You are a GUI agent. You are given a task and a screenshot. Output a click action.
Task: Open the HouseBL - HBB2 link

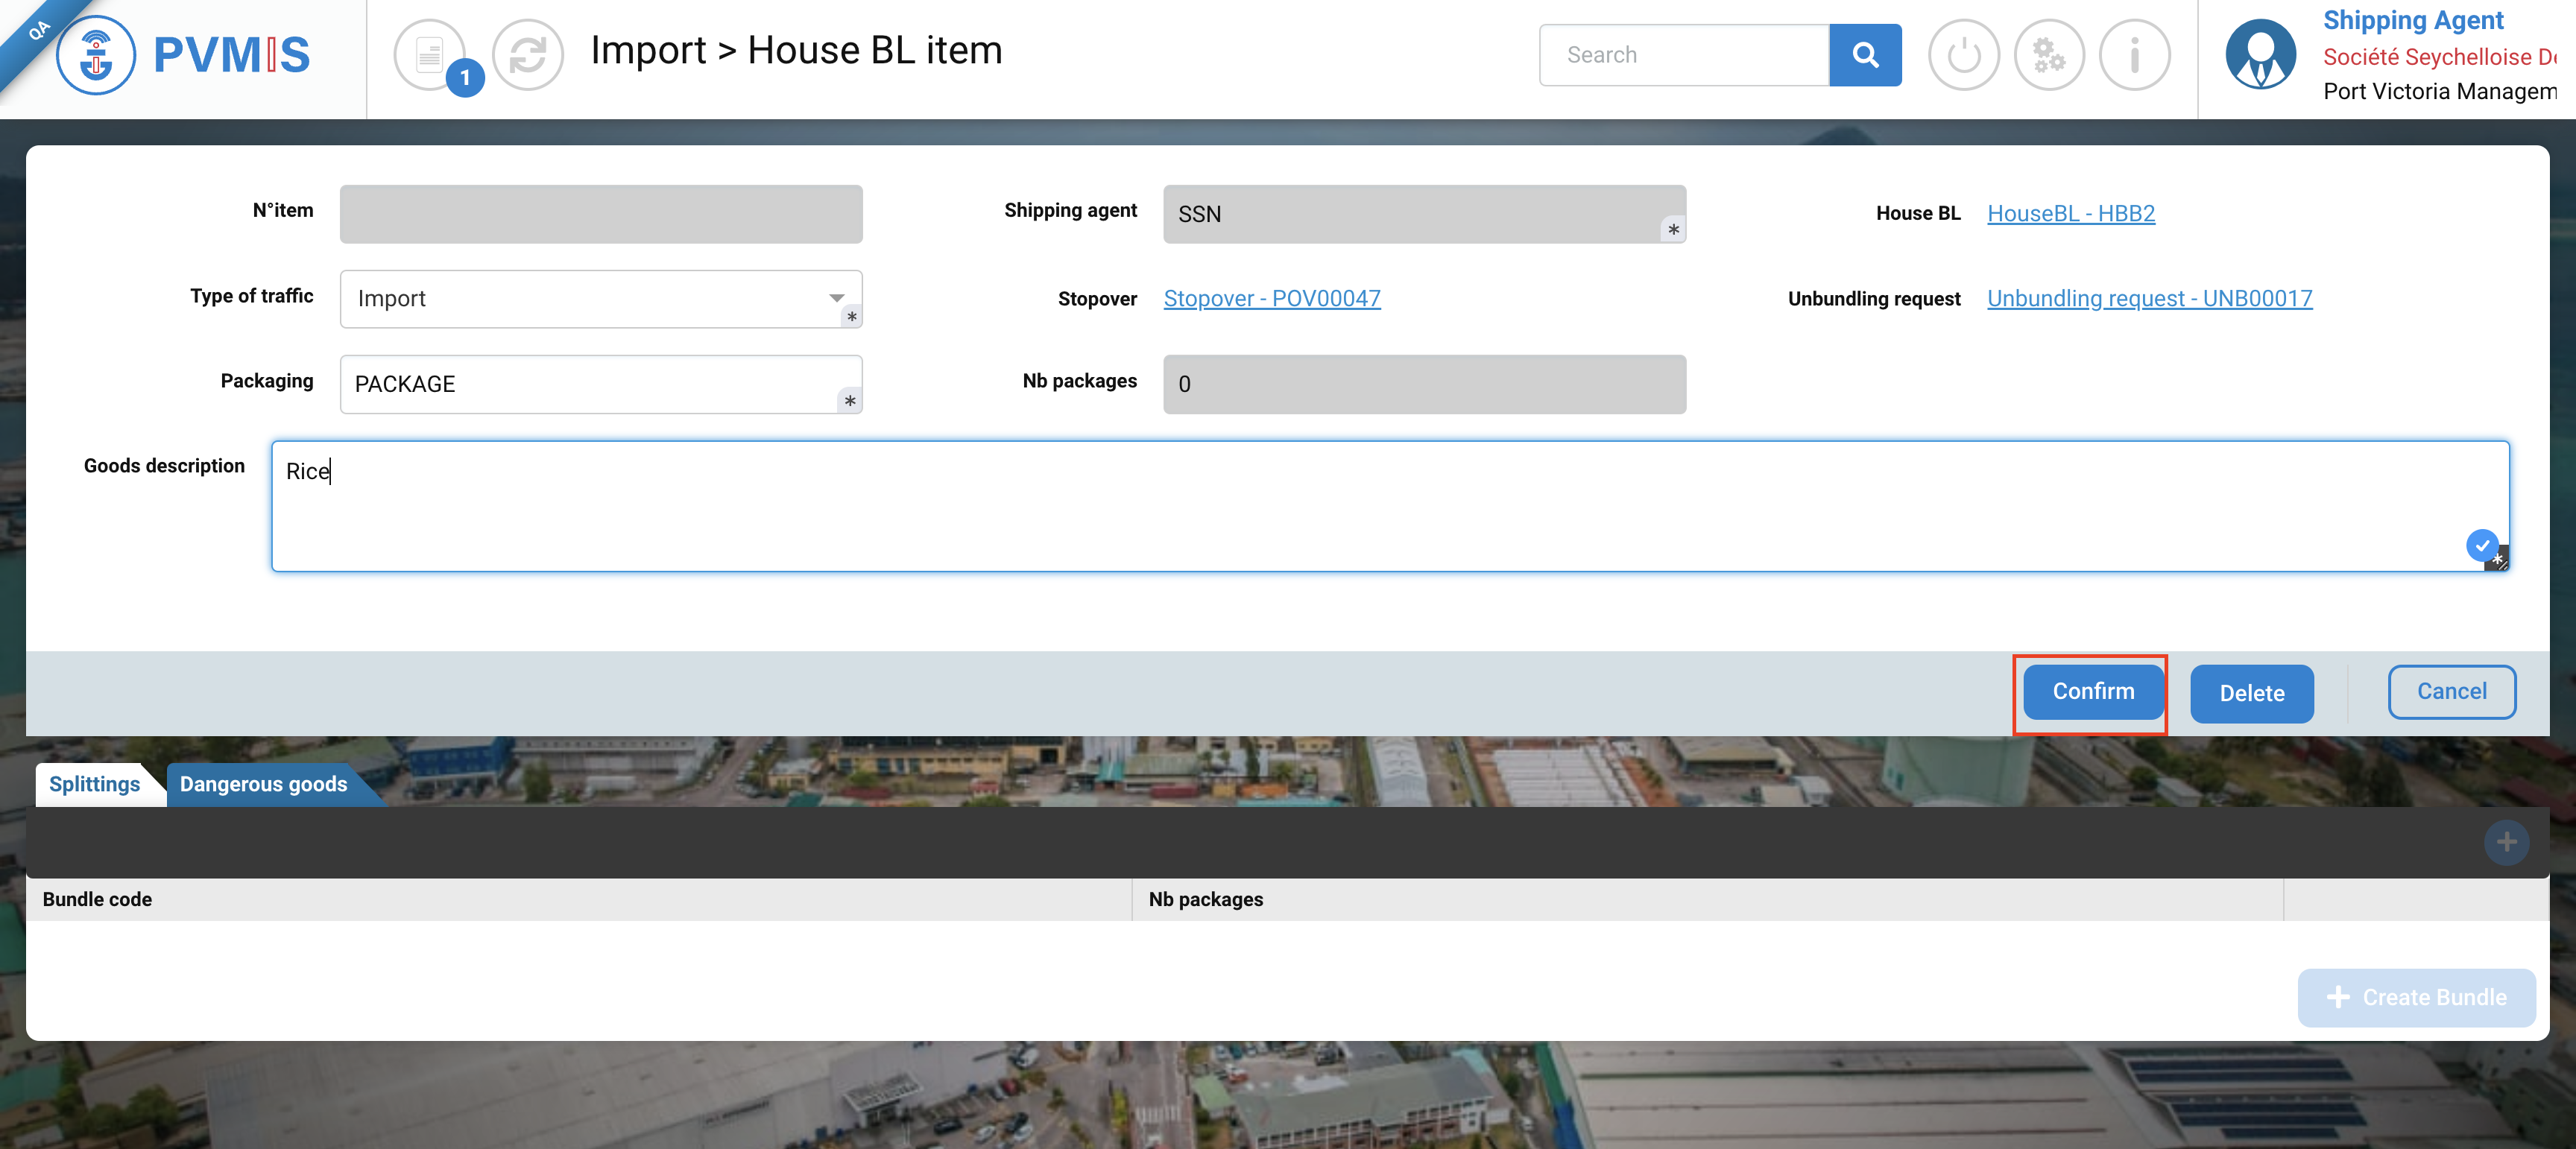2070,213
